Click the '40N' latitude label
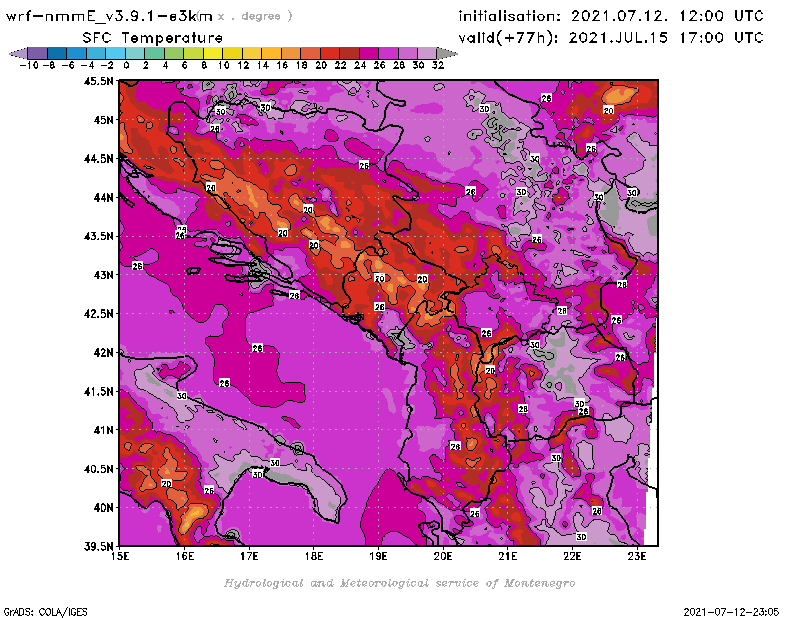The image size is (800, 618). pos(103,507)
